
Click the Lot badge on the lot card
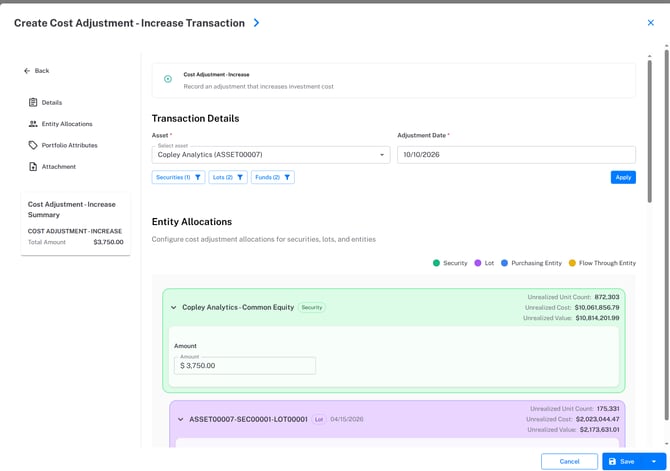point(319,419)
